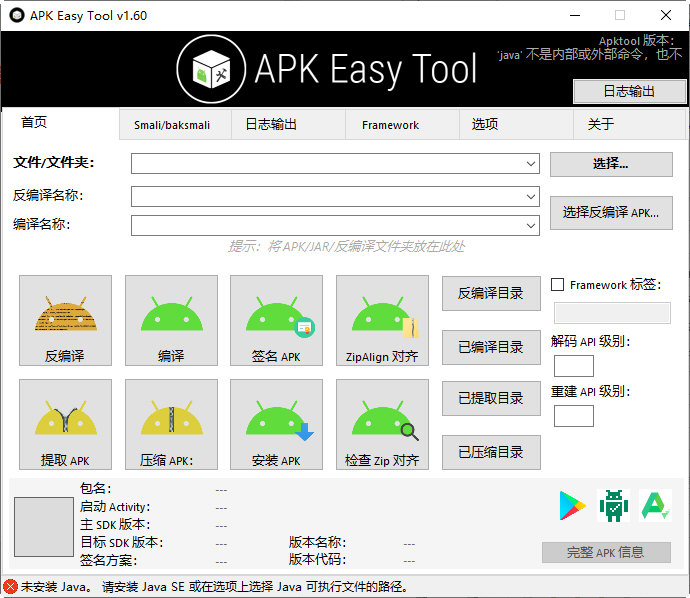The height and width of the screenshot is (598, 690).
Task: Switch to the Smali/baksmali tab
Action: pos(175,125)
